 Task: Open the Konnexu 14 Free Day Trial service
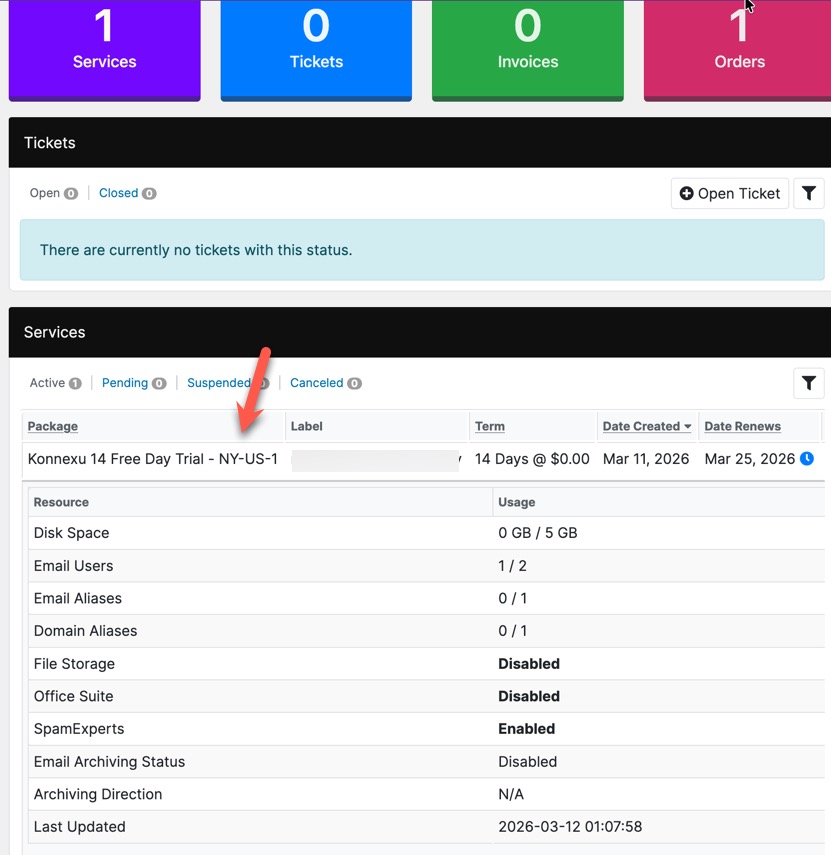pos(152,459)
